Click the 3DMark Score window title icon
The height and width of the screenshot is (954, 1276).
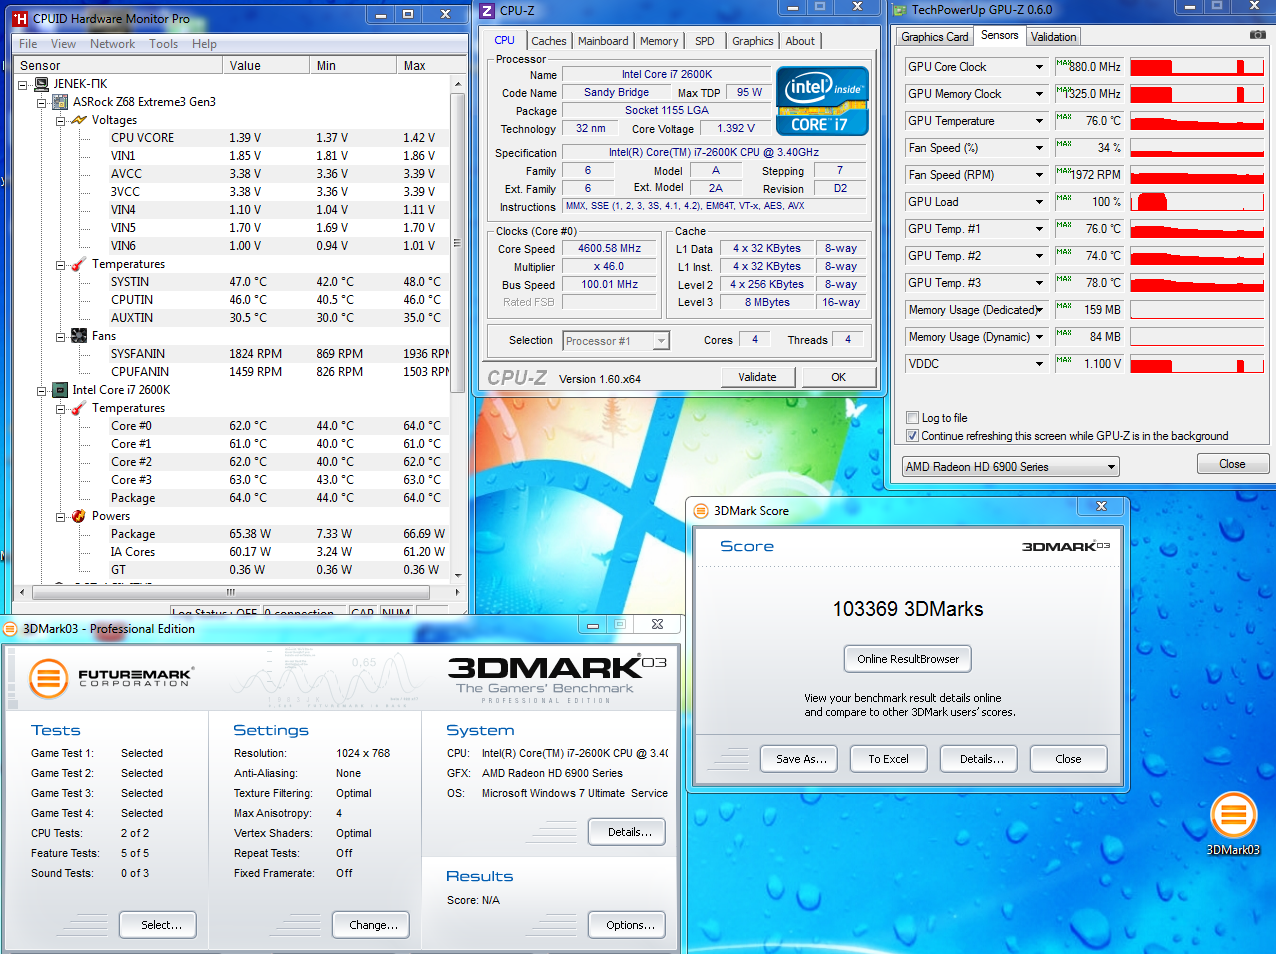701,511
